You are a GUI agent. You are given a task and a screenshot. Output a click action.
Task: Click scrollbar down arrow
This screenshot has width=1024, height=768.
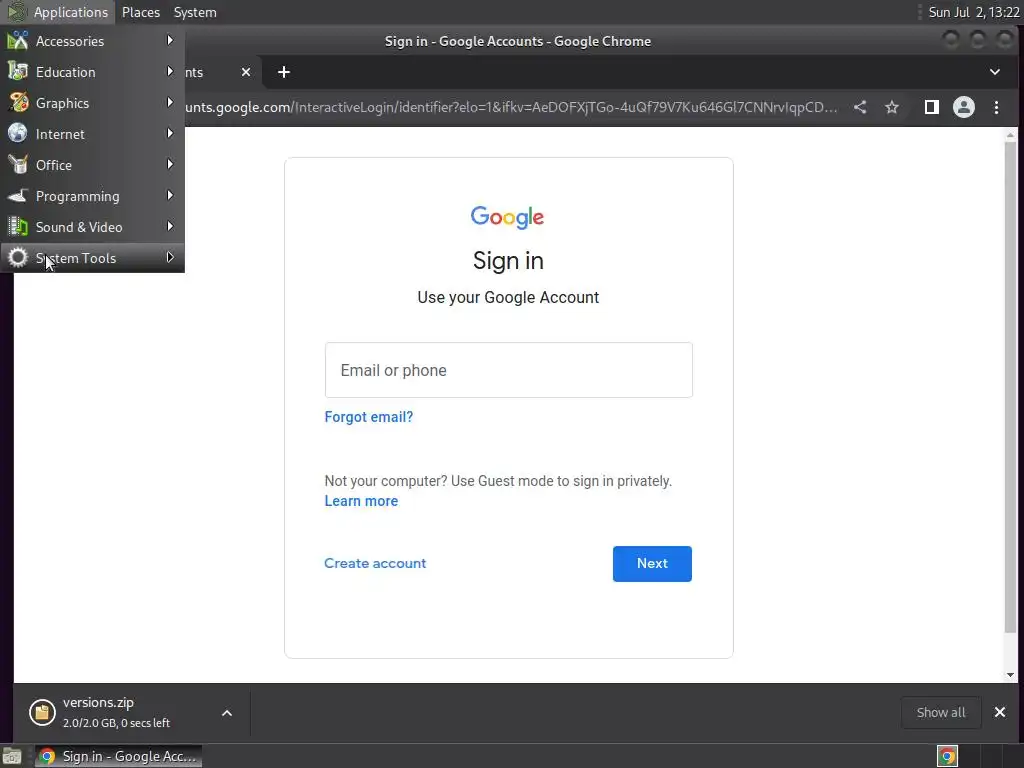[1010, 675]
